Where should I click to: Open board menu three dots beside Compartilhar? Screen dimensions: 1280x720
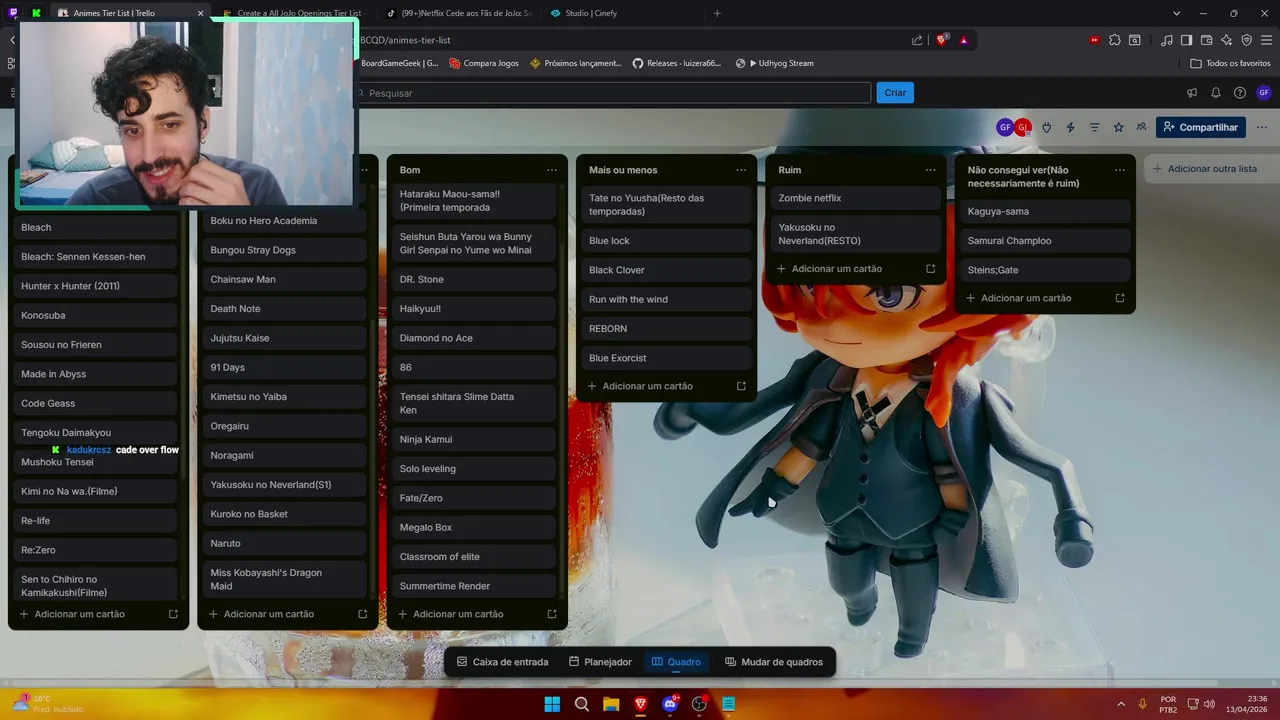[x=1260, y=127]
